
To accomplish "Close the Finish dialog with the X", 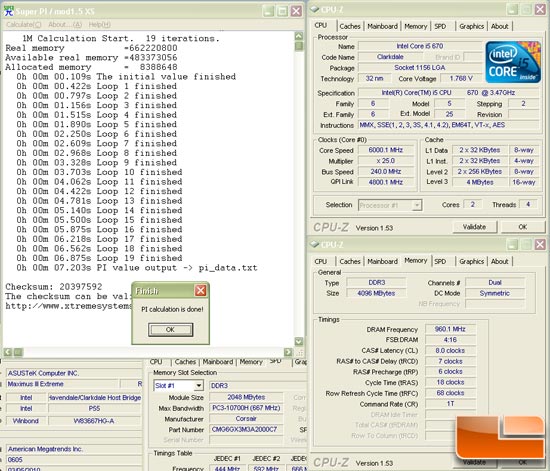I will click(201, 290).
